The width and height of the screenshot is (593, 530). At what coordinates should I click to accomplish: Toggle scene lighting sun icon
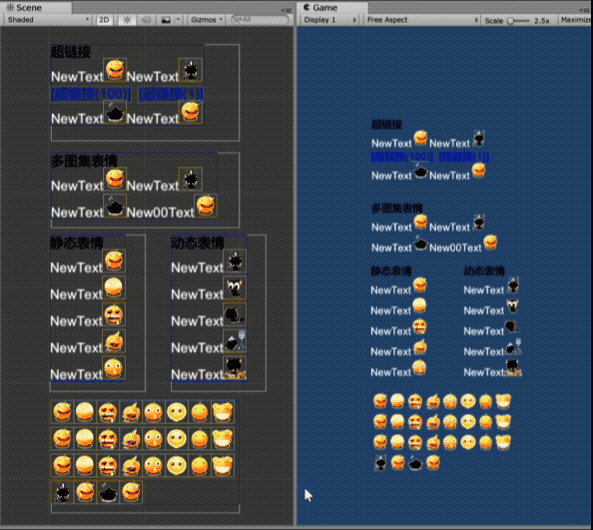click(x=127, y=20)
